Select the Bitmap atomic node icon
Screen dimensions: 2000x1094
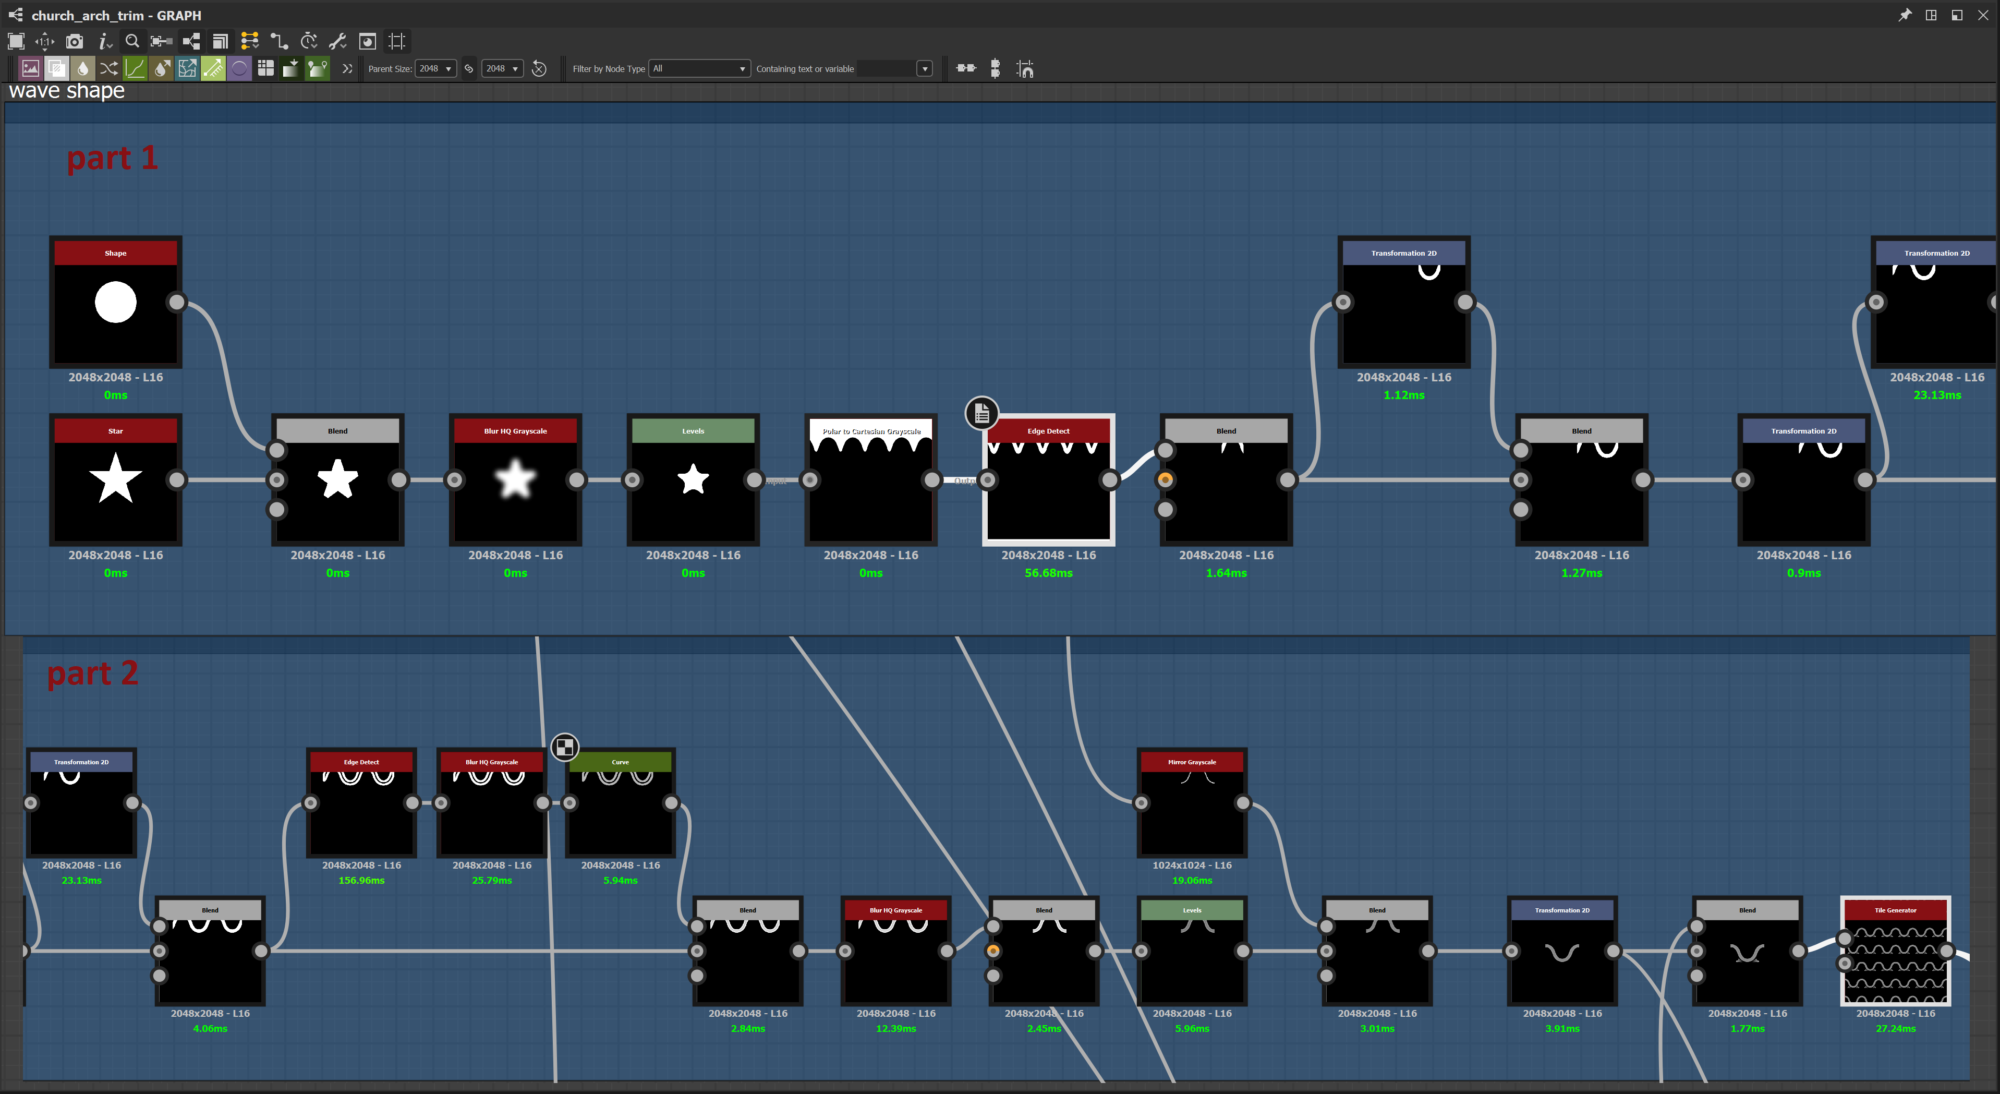(31, 68)
